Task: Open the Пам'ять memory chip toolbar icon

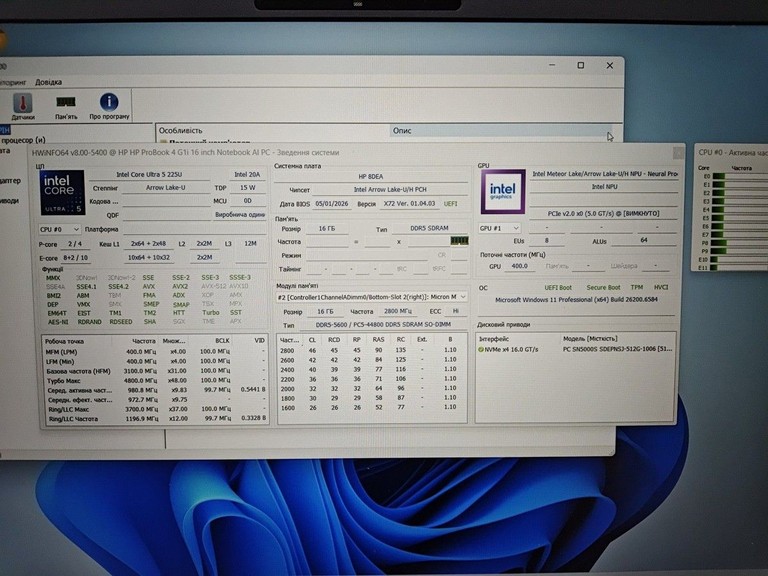Action: (x=66, y=106)
